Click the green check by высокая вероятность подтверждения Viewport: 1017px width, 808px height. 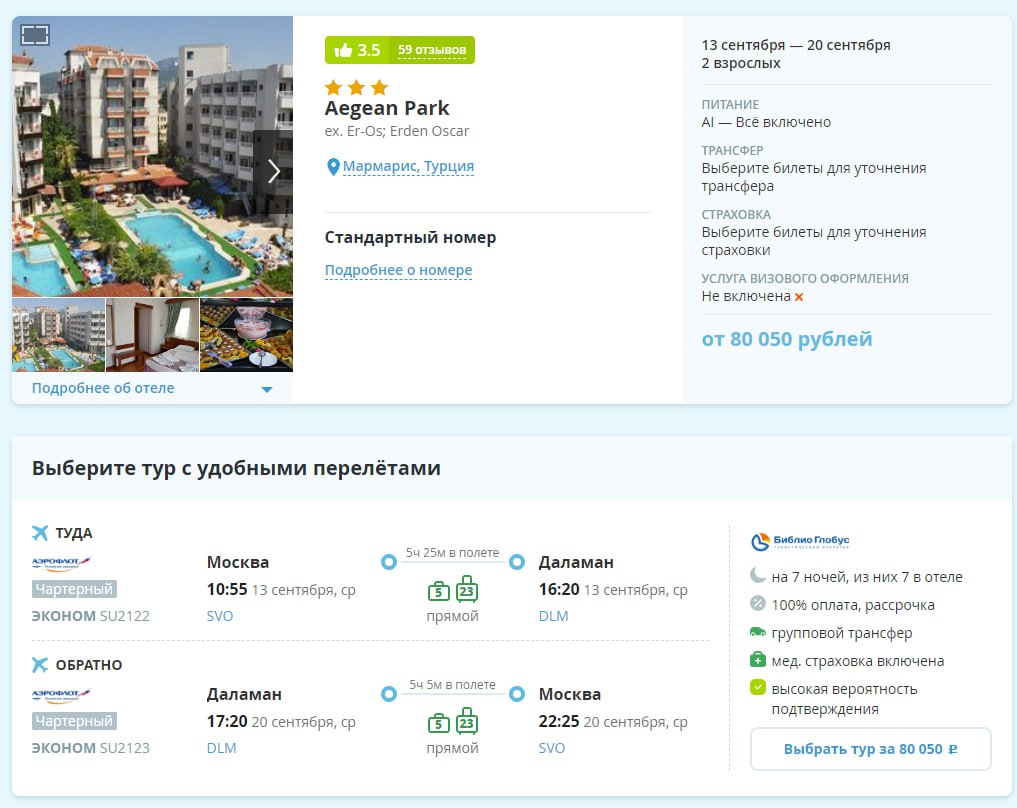[x=758, y=689]
